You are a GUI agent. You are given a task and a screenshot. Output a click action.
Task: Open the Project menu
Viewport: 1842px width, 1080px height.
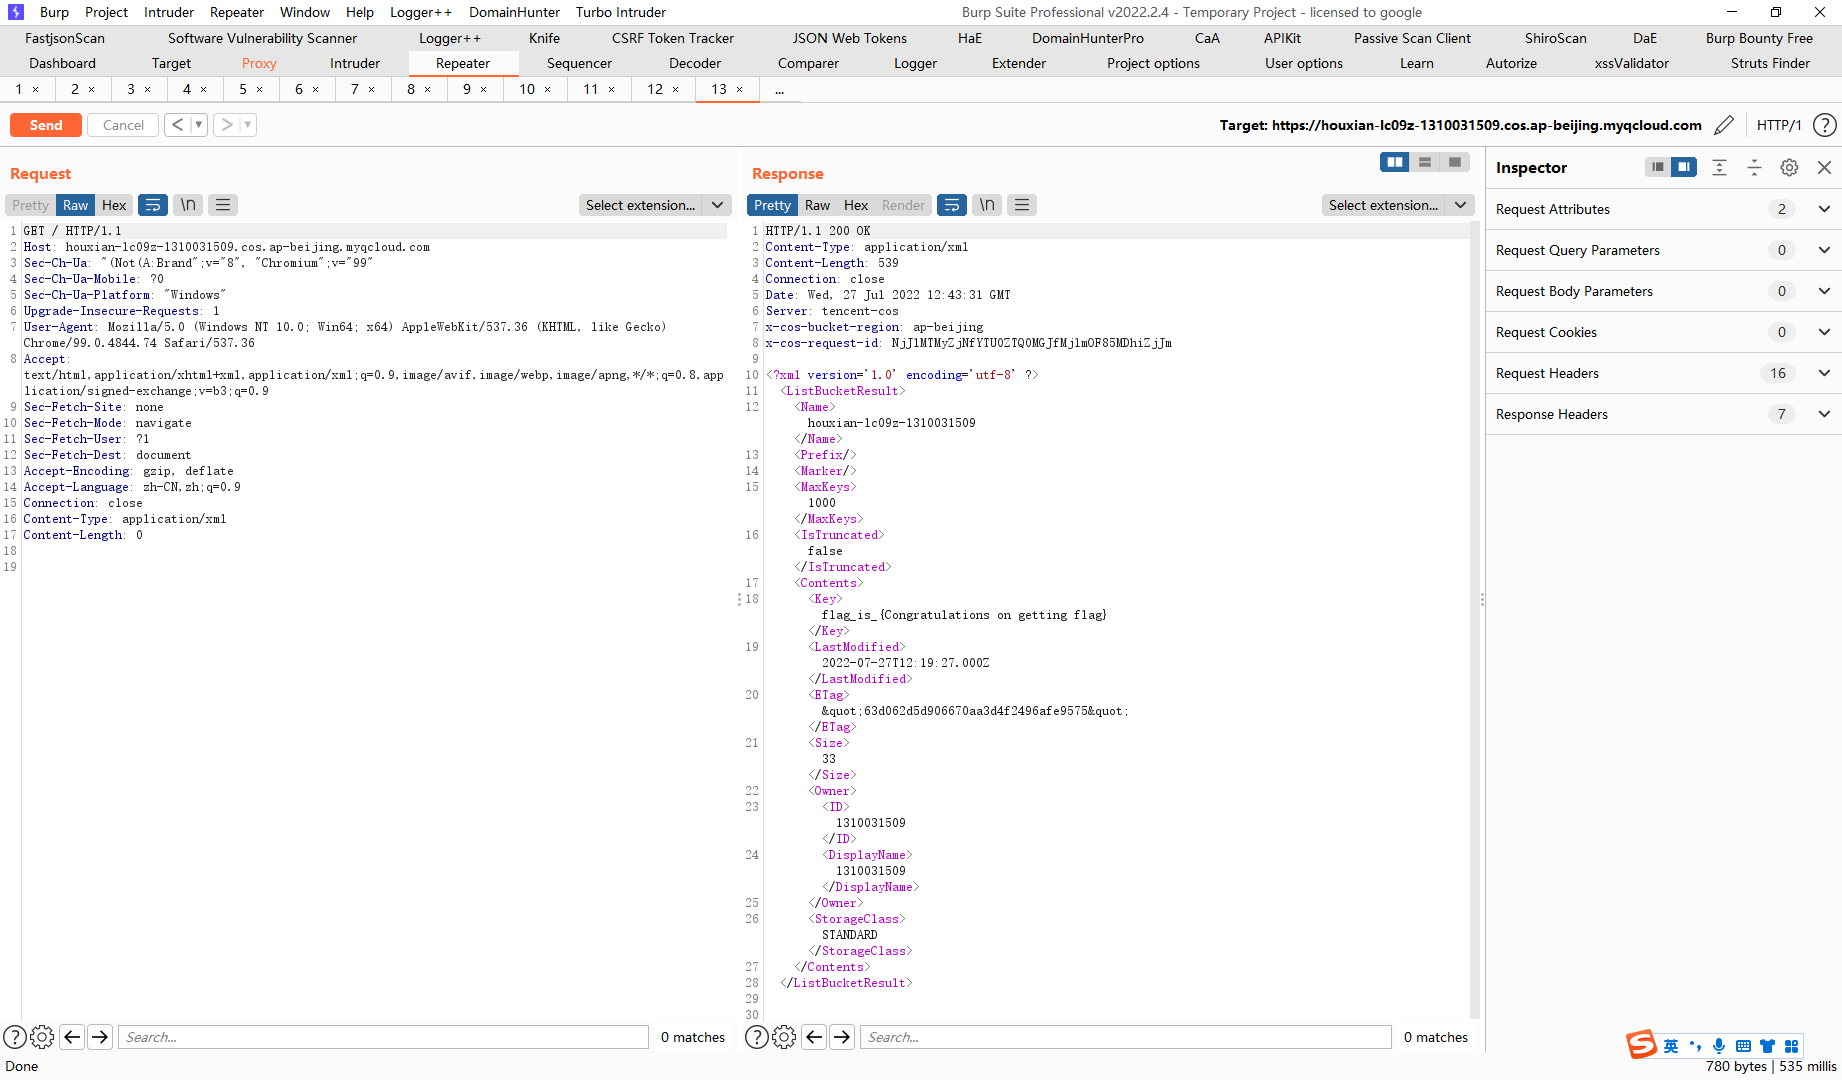tap(106, 12)
